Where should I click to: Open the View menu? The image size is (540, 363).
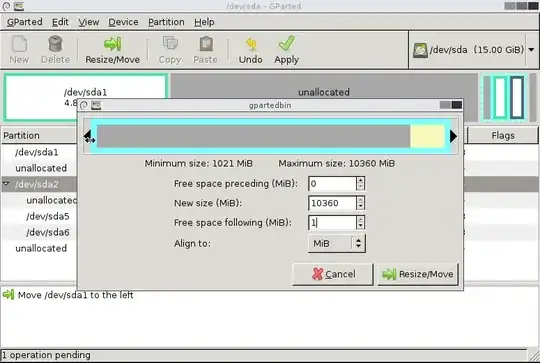coord(89,22)
